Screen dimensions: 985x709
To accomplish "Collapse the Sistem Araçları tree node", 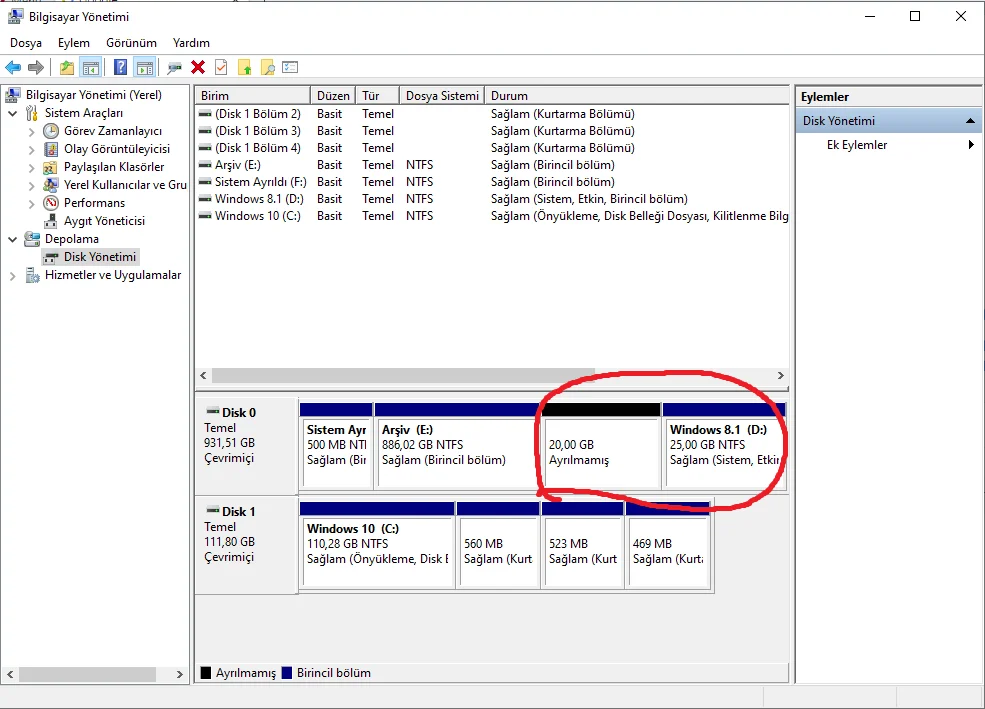I will [13, 113].
